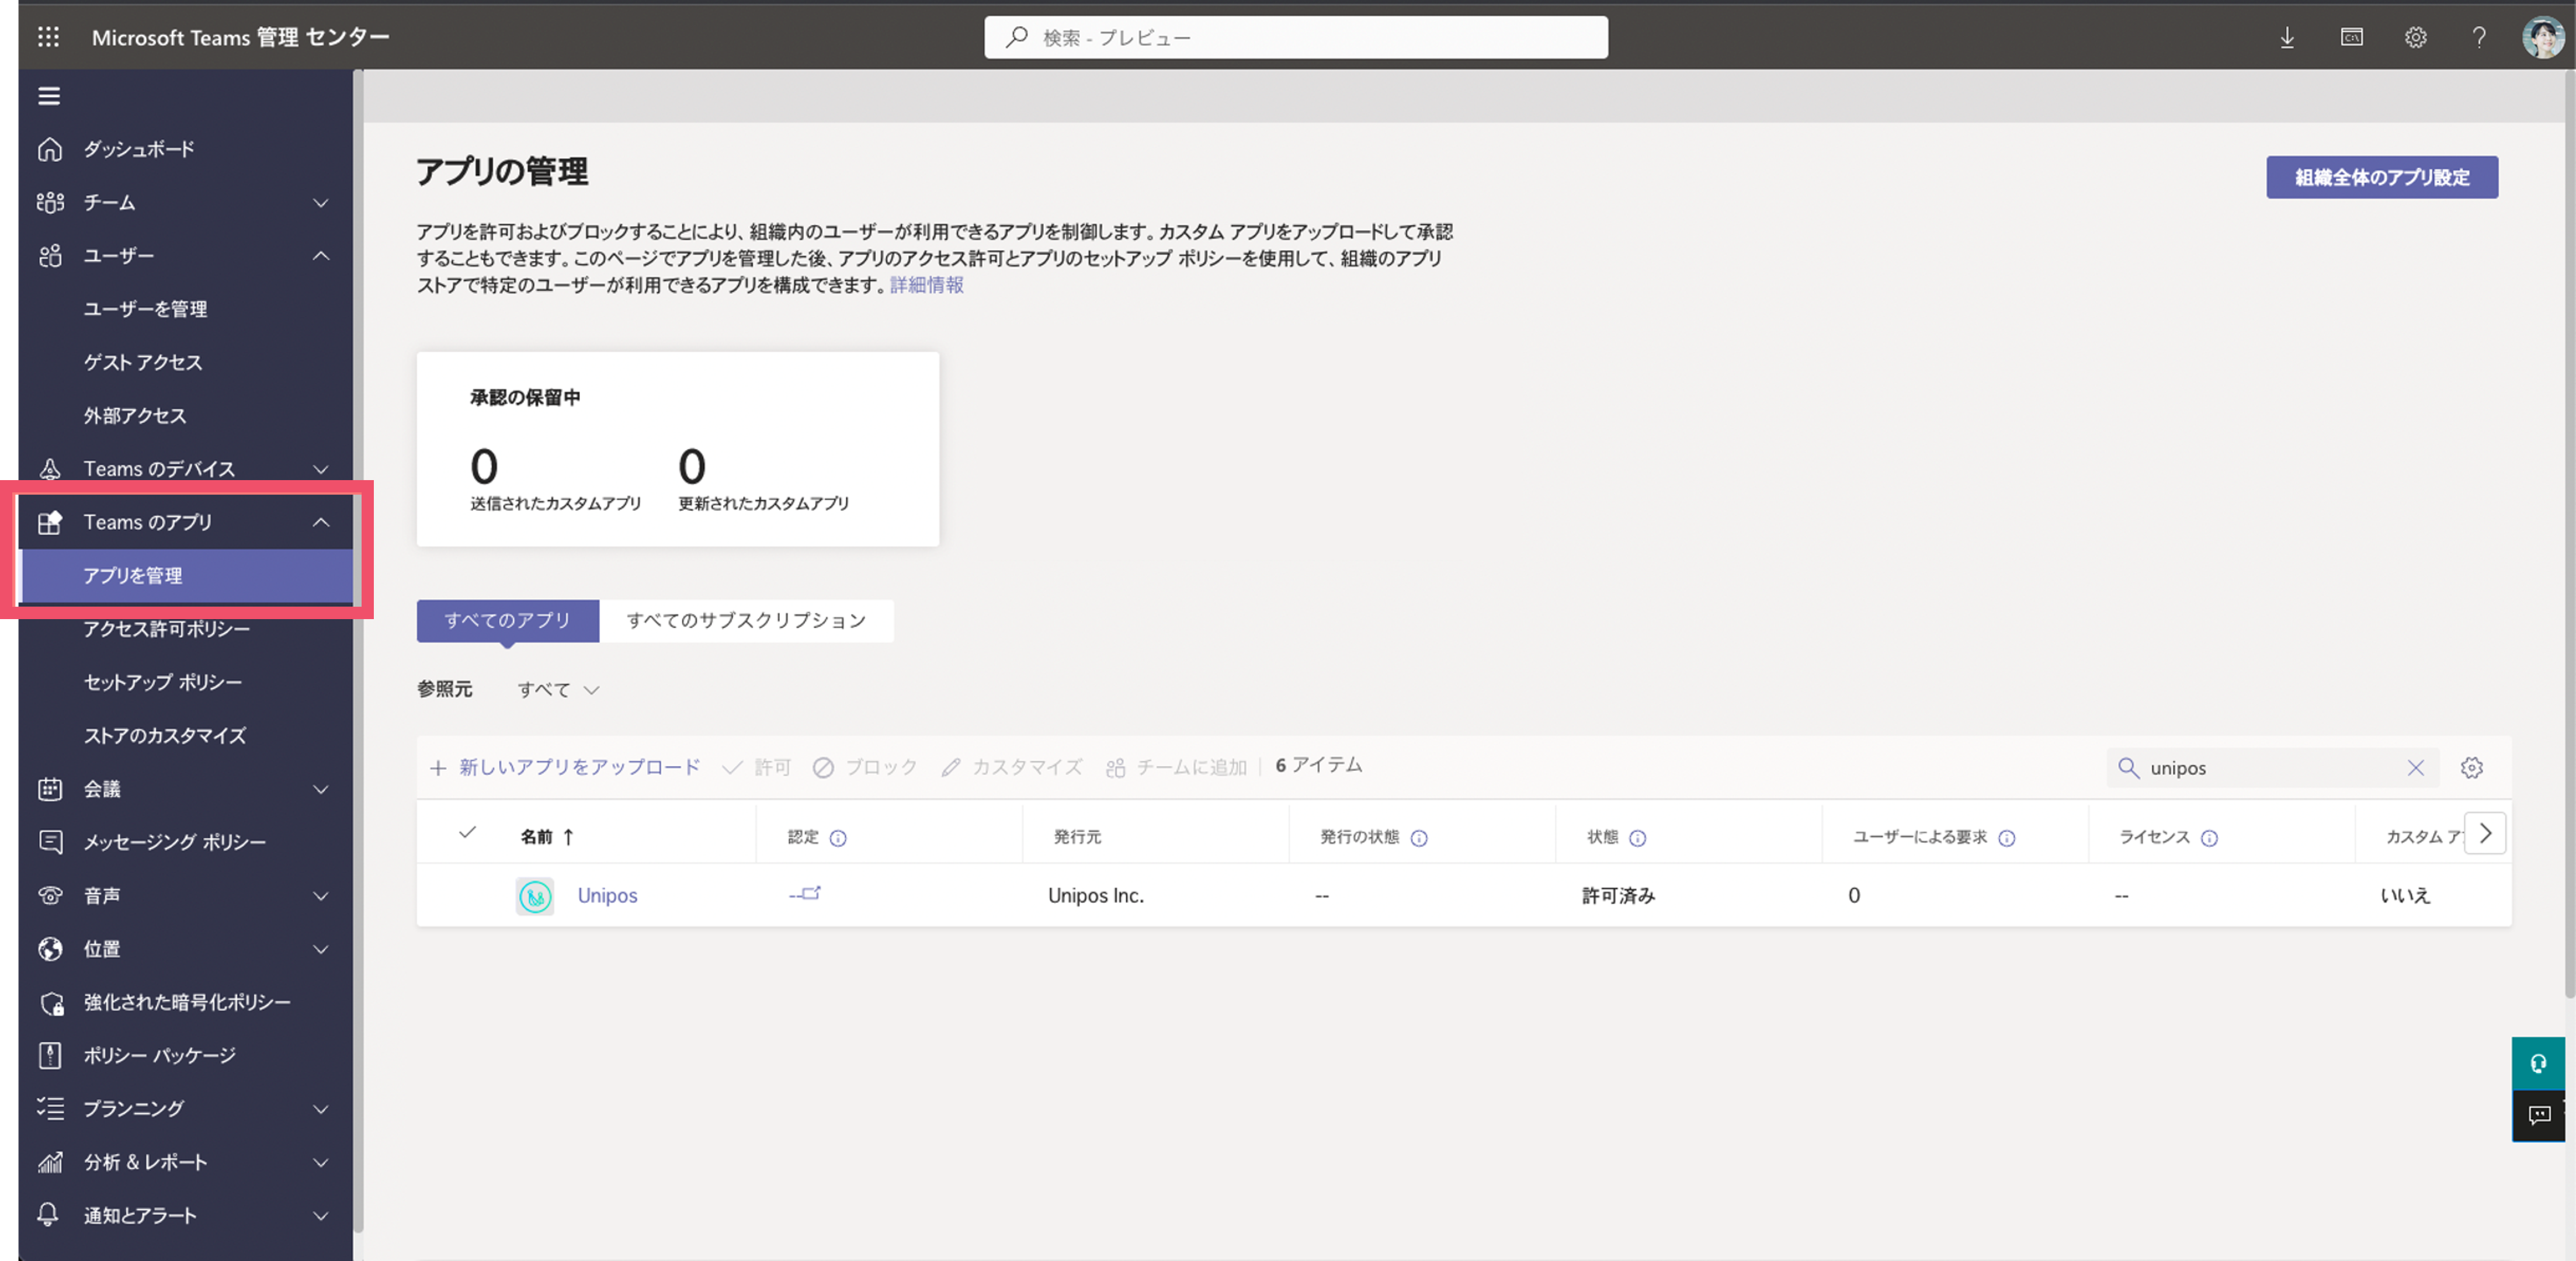Click the download icon in header
The height and width of the screenshot is (1261, 2576).
click(x=2287, y=37)
